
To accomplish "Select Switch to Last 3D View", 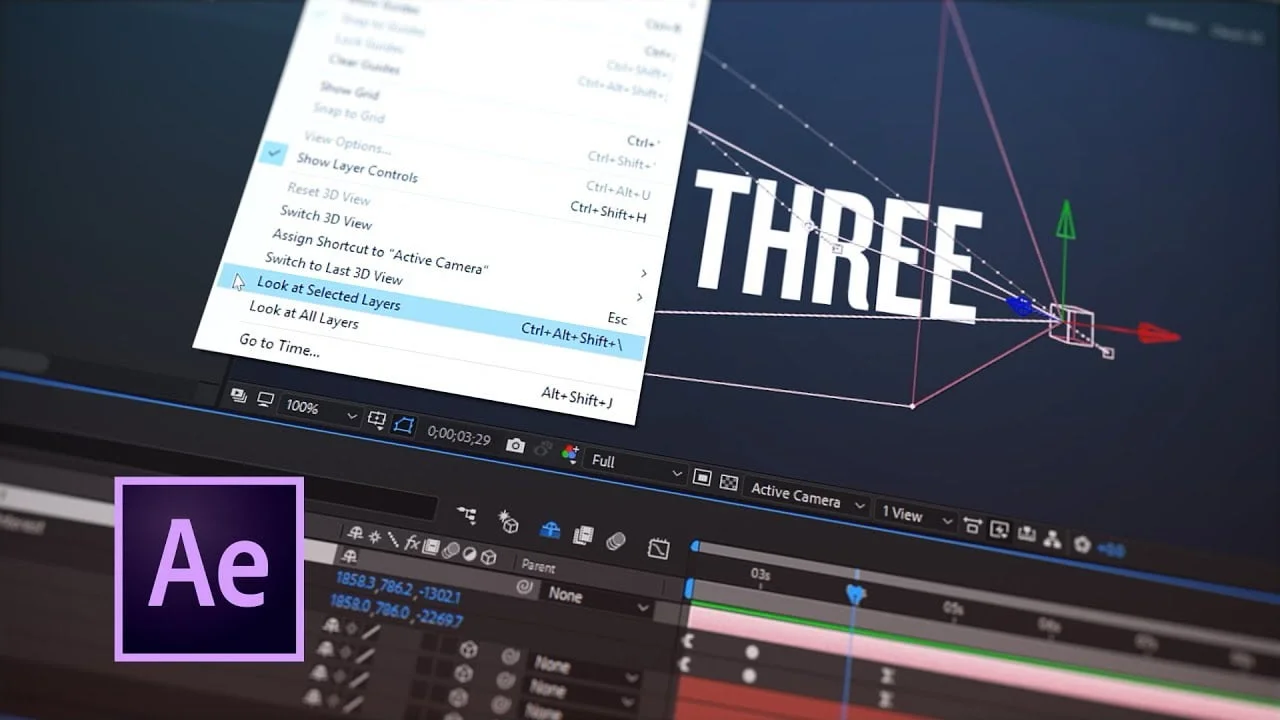I will point(334,268).
